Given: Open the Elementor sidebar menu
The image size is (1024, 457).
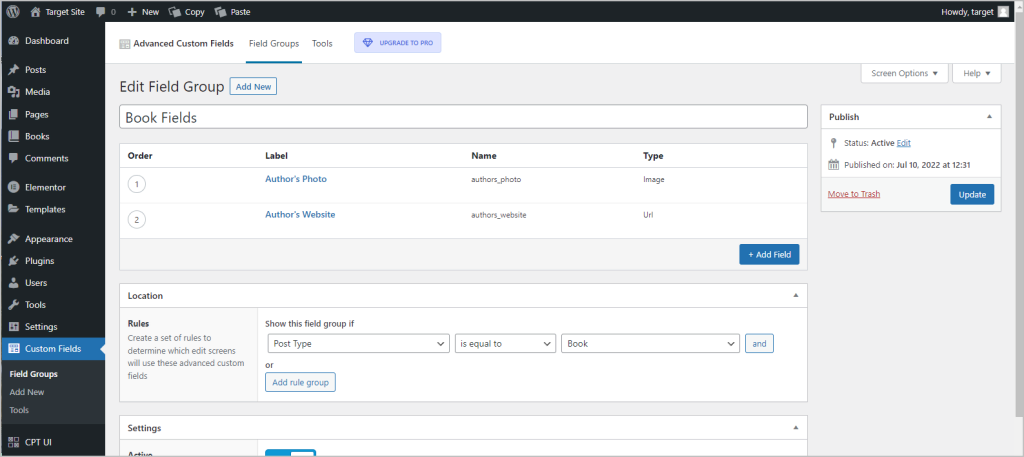Looking at the screenshot, I should click(45, 187).
